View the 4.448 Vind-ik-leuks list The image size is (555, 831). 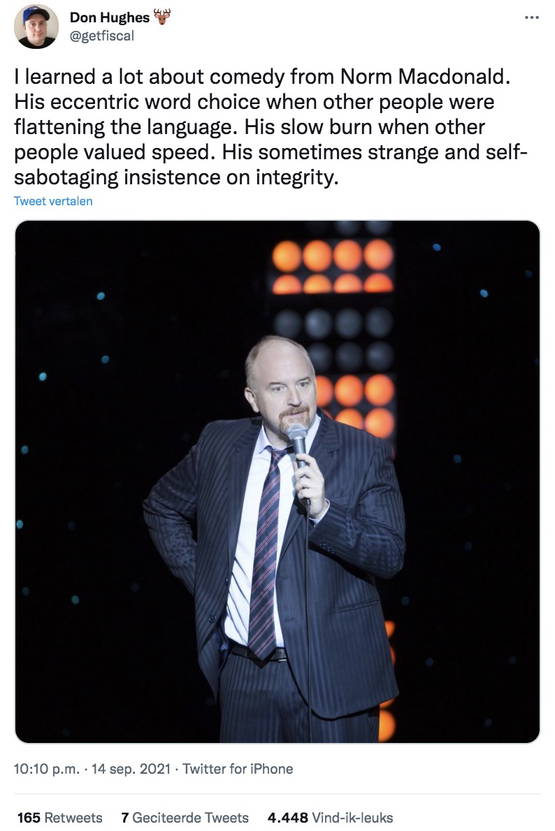click(330, 818)
